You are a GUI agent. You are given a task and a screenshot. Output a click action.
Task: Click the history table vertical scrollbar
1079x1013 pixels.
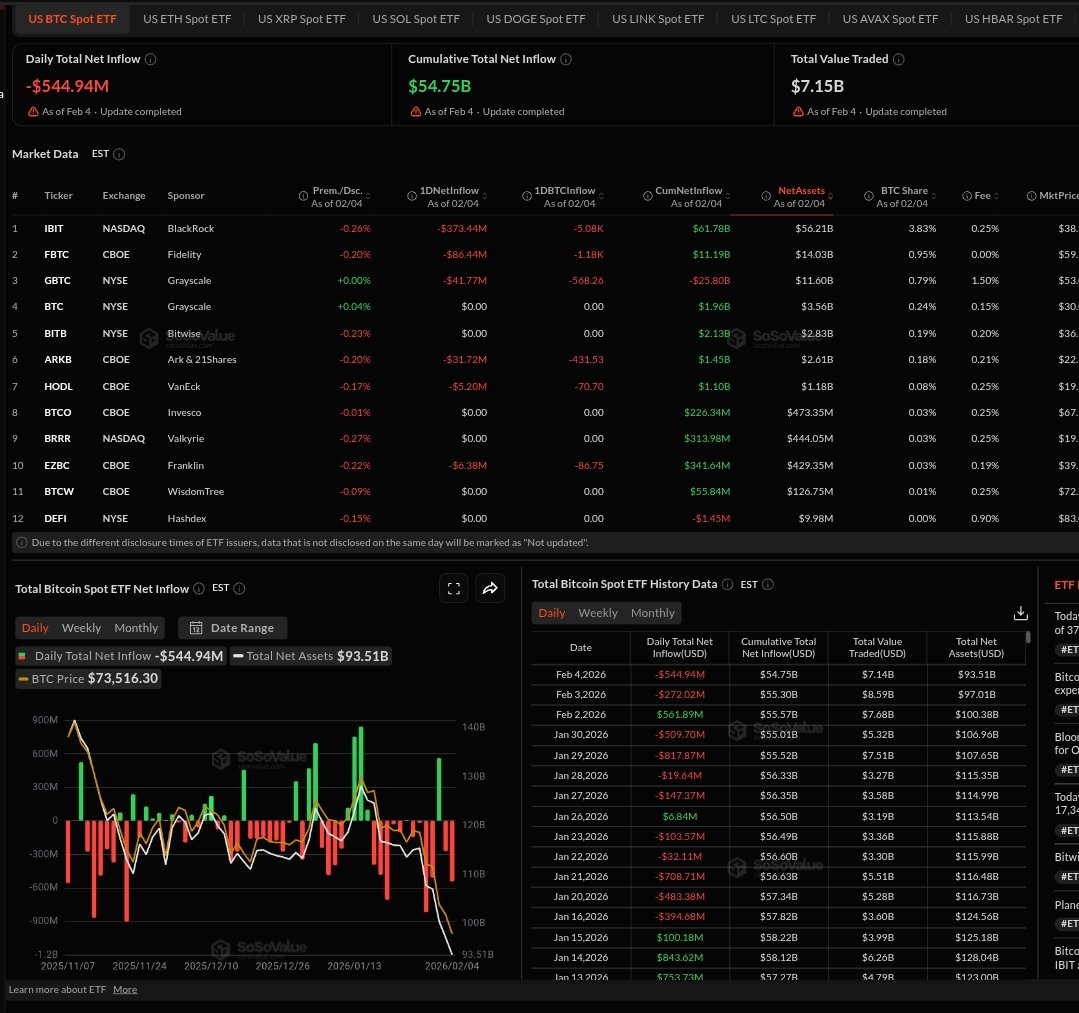coord(1028,637)
